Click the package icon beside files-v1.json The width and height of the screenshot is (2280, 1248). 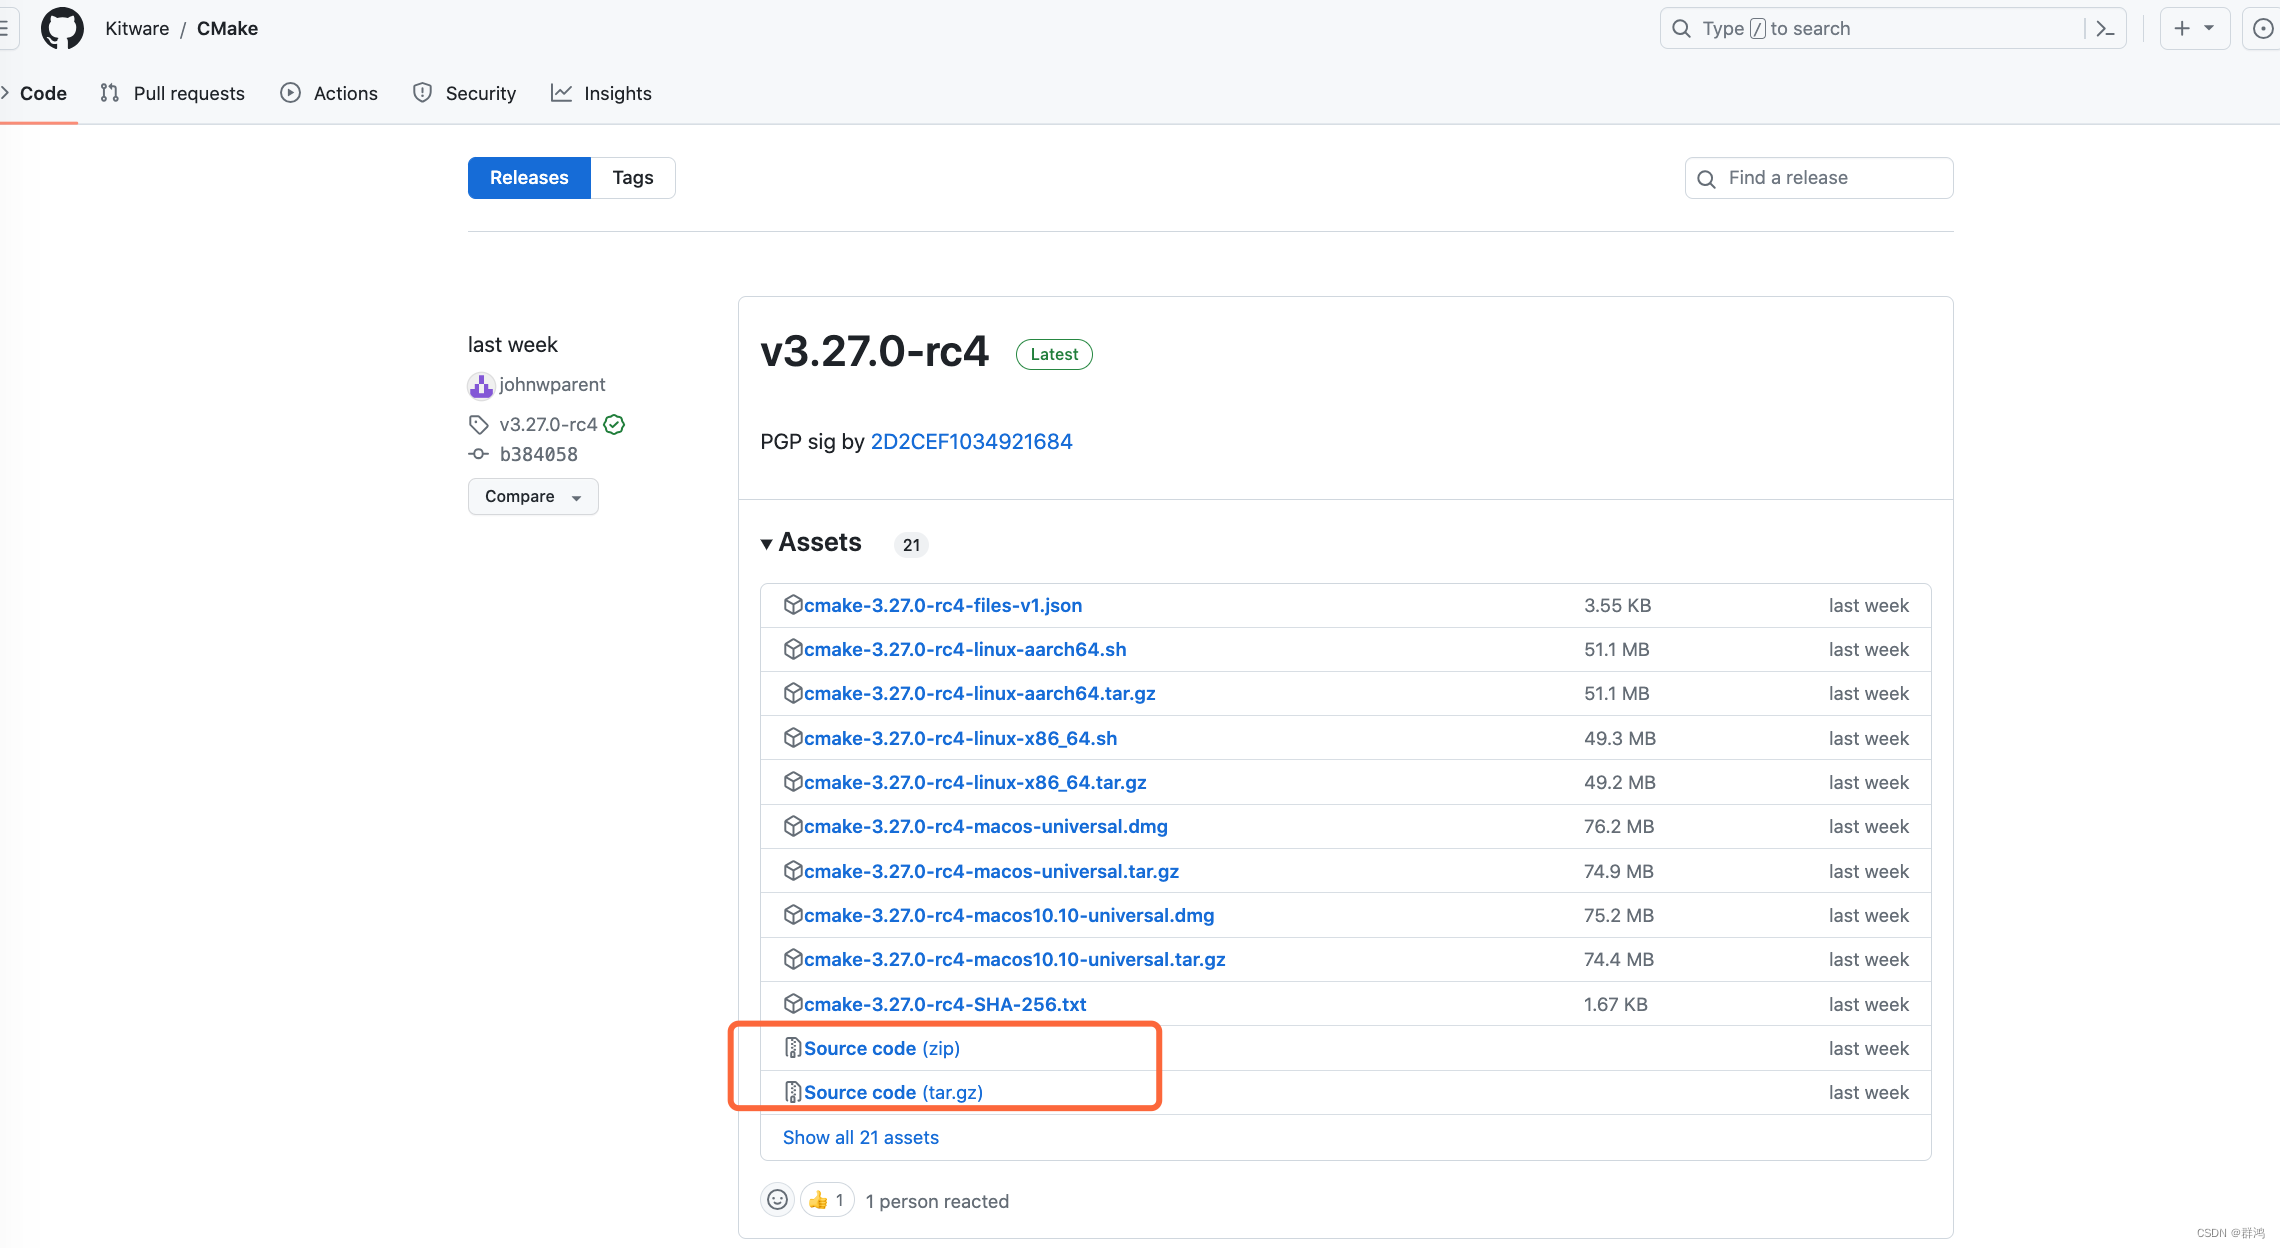click(793, 605)
